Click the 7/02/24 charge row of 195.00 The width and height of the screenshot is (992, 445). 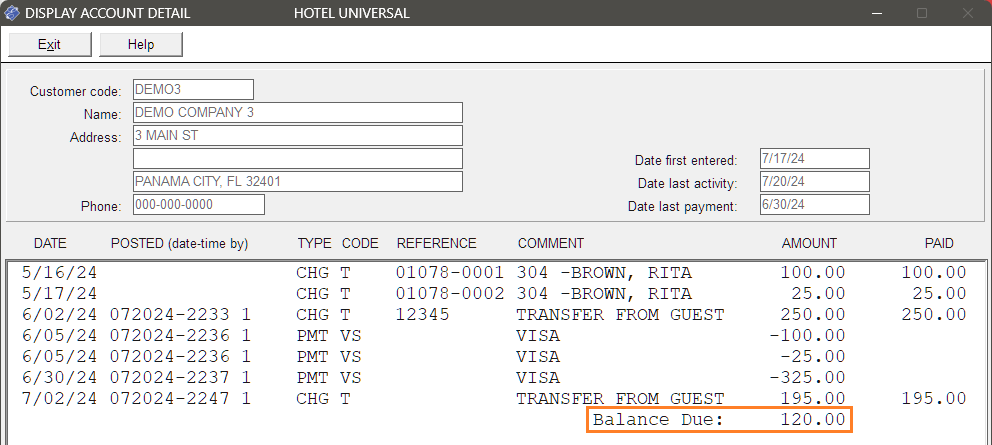494,399
